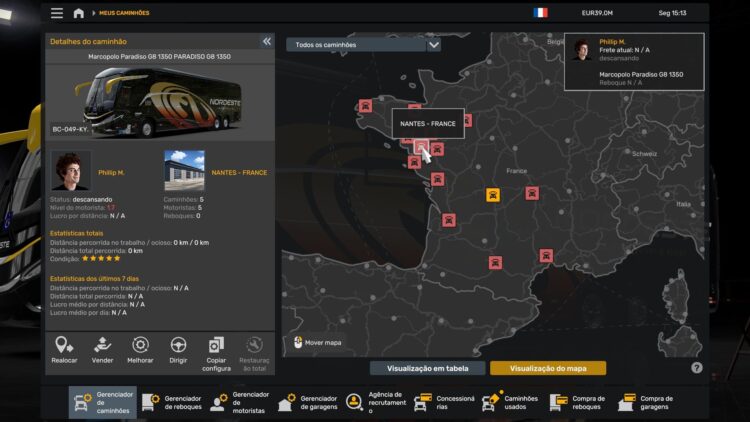The width and height of the screenshot is (750, 422).
Task: Open the hamburger main menu
Action: click(57, 13)
